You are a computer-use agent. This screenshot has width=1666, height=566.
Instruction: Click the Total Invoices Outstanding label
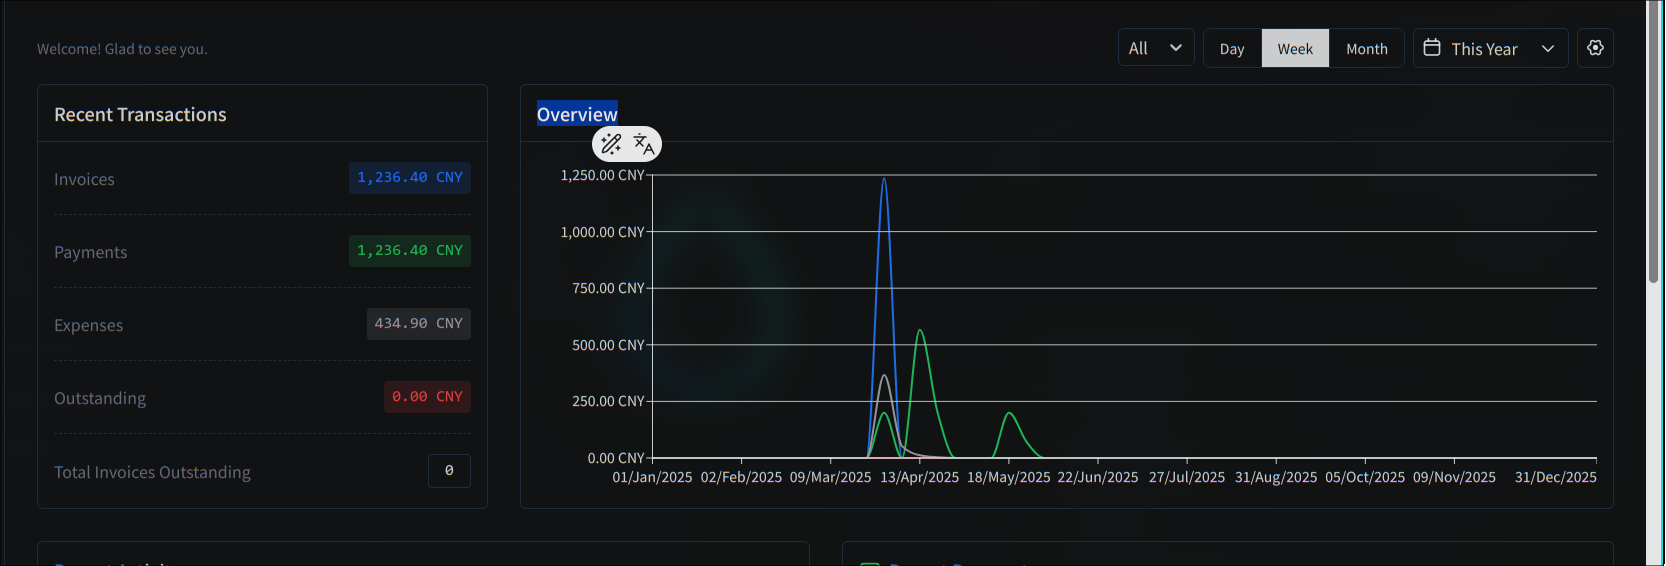point(152,472)
